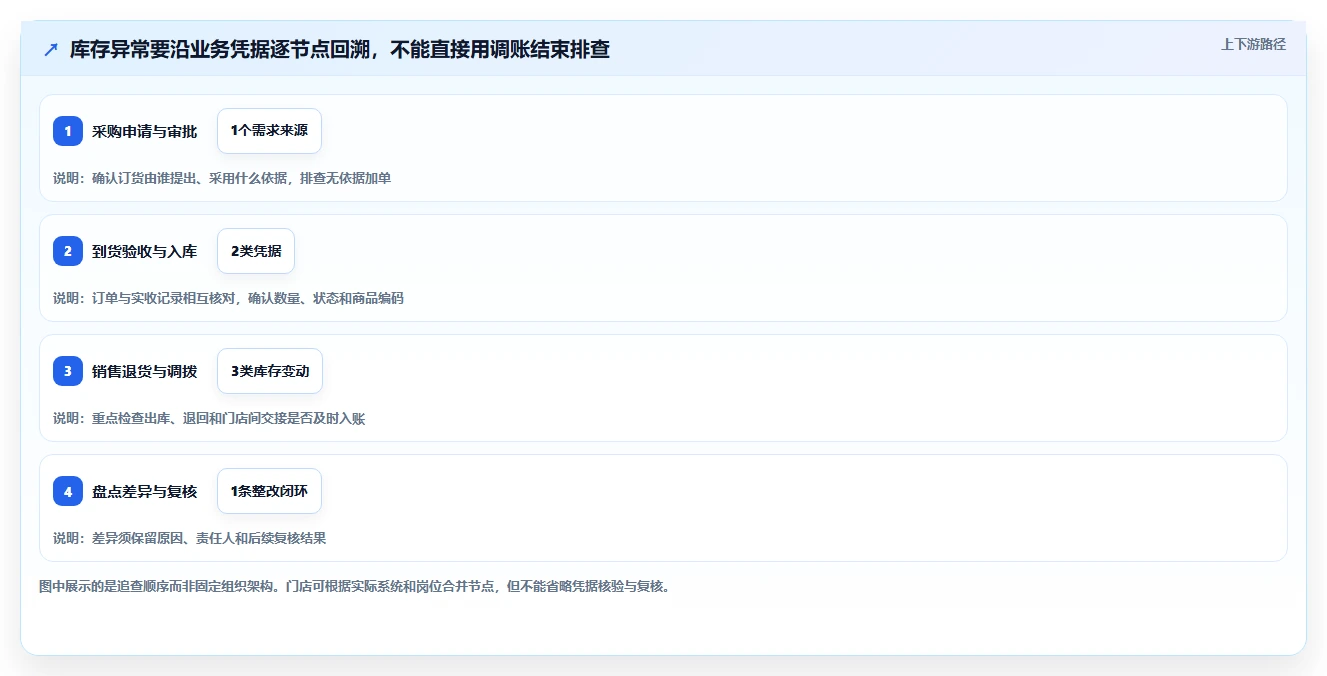Click the 销售退货与调拨 step title

tap(145, 371)
